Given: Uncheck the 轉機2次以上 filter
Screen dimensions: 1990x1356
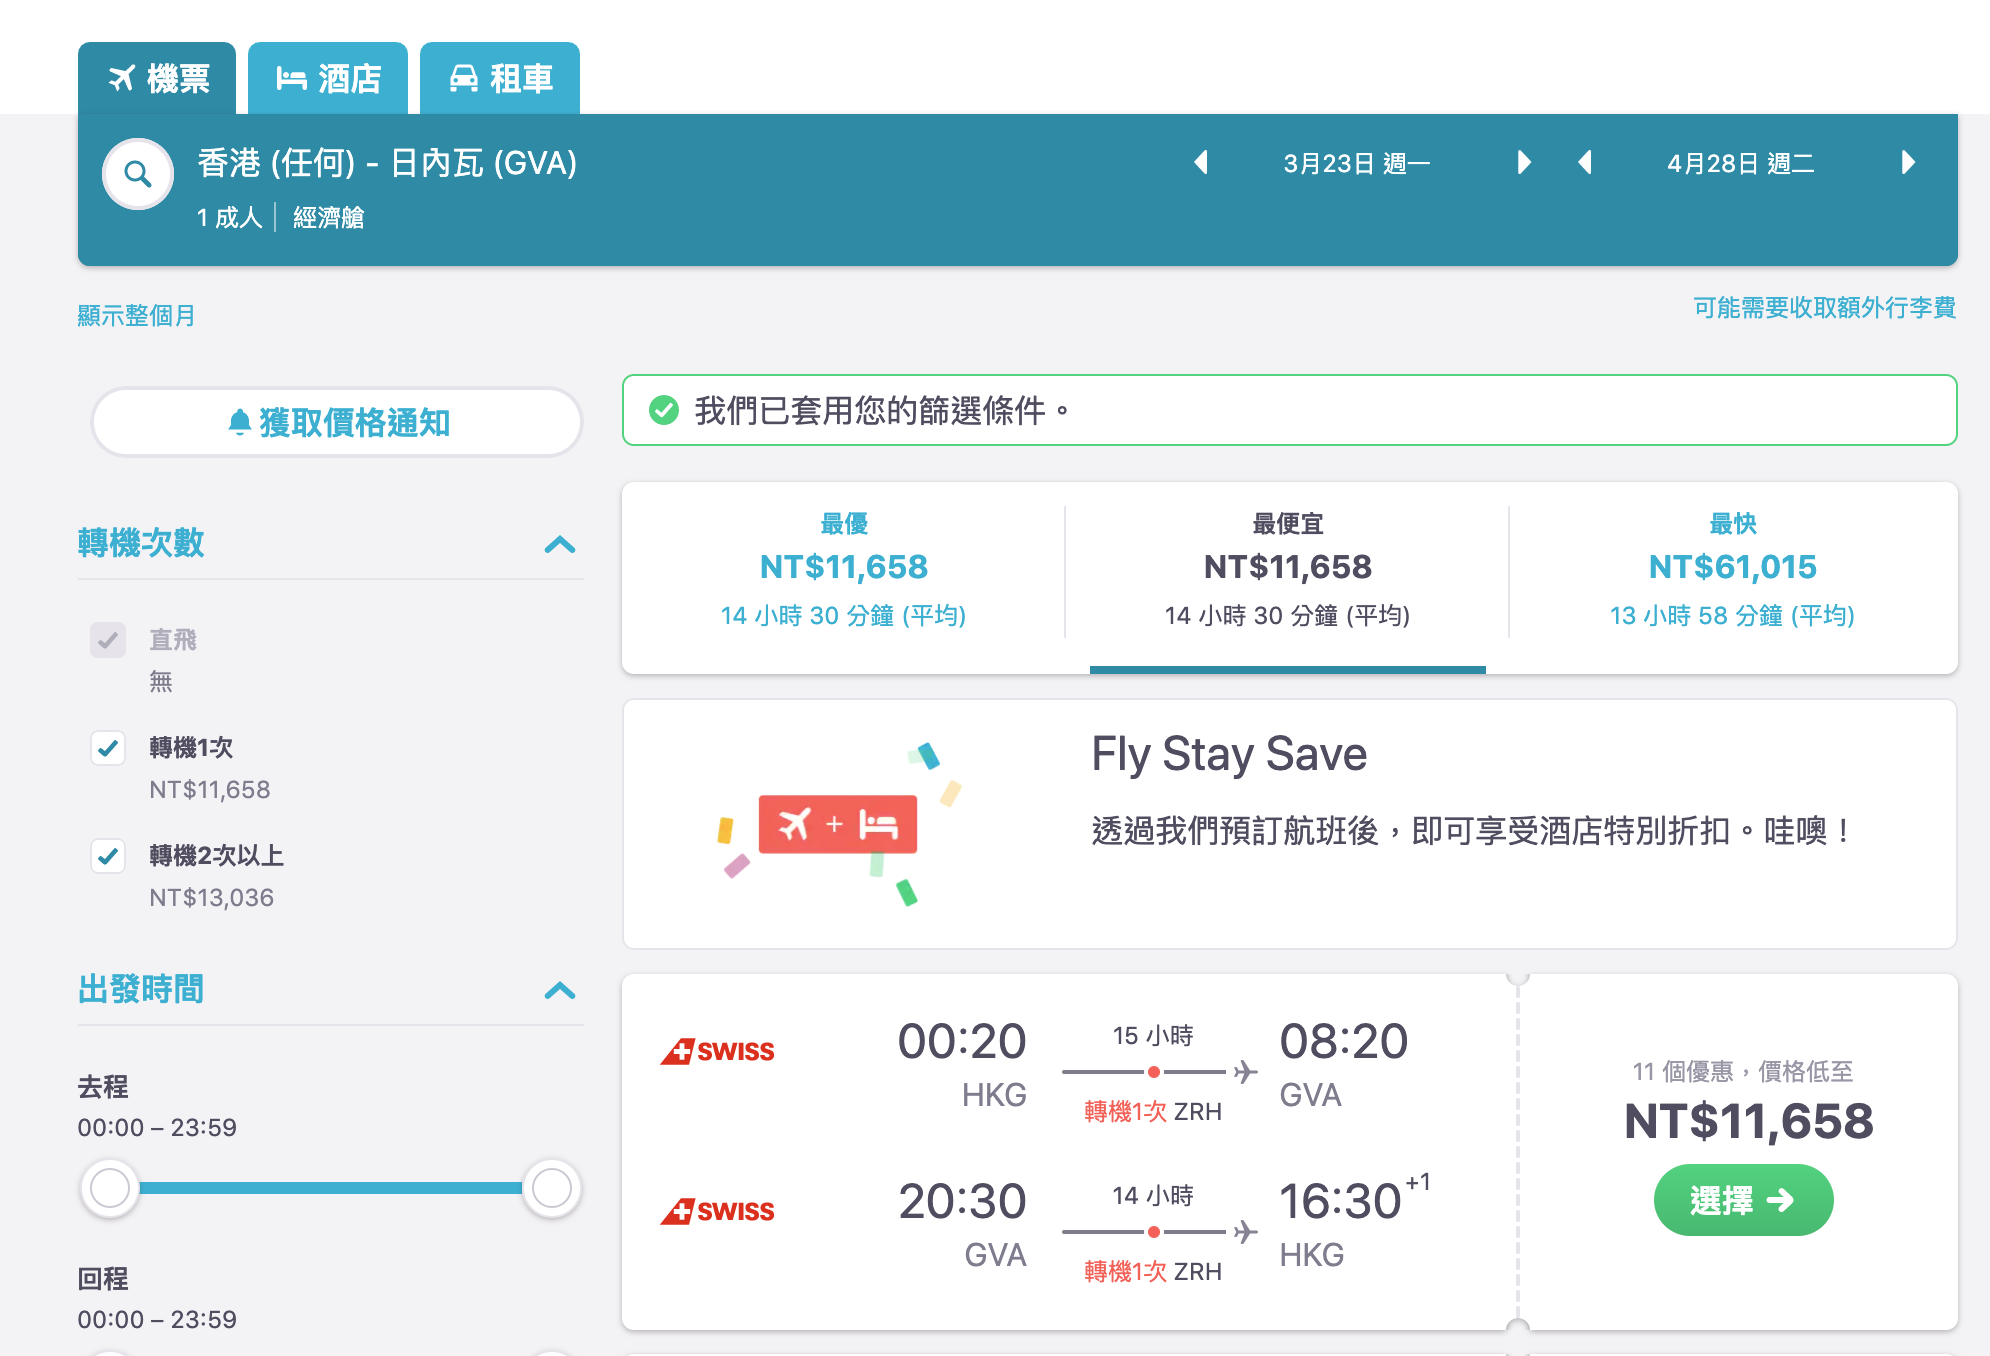Looking at the screenshot, I should pos(108,856).
